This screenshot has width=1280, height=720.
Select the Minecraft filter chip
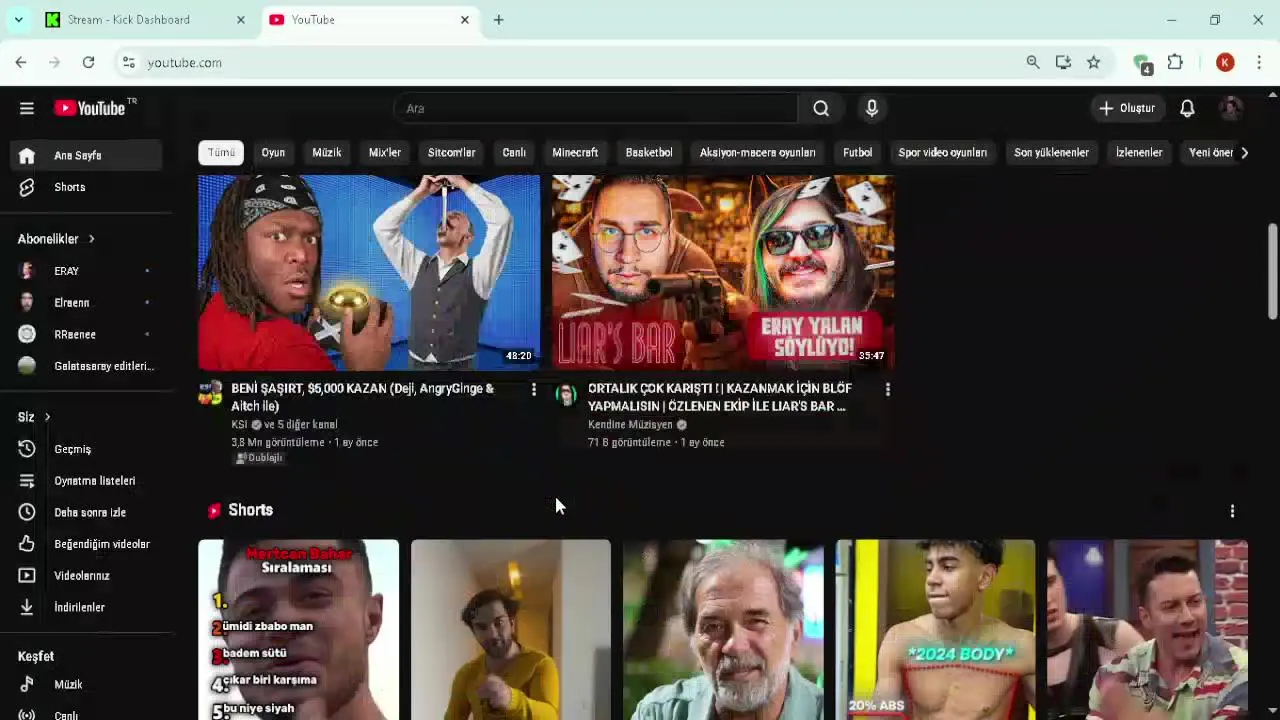pos(575,153)
